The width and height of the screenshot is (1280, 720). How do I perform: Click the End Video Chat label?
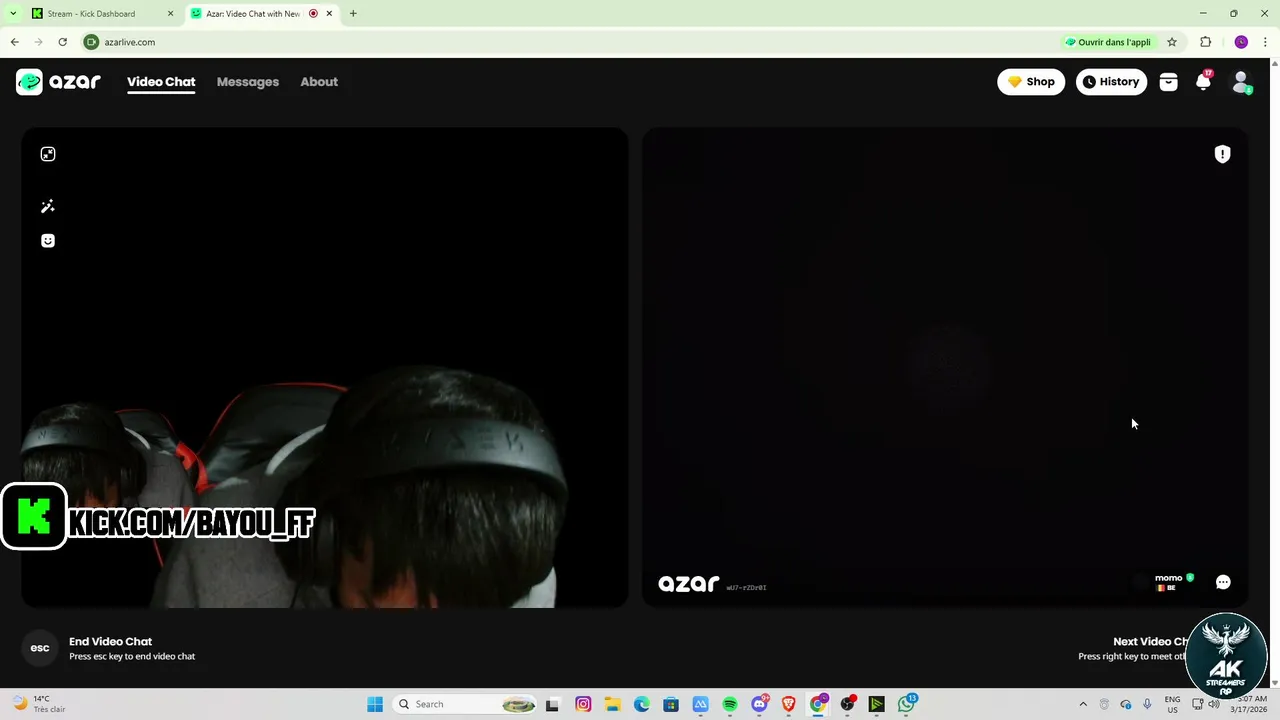[110, 641]
